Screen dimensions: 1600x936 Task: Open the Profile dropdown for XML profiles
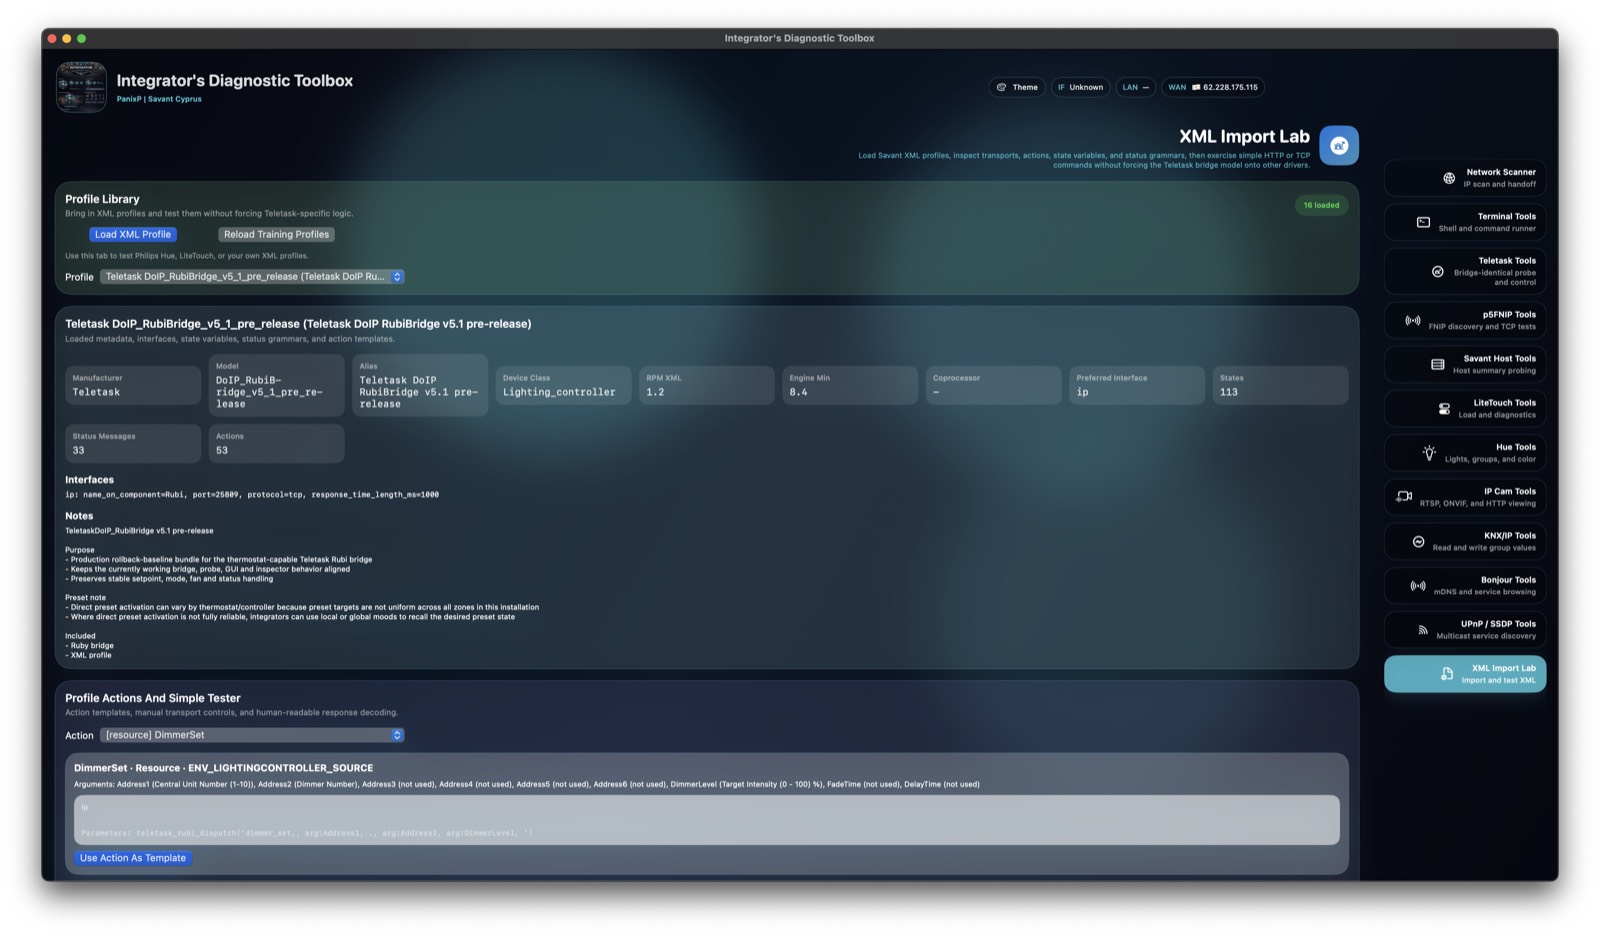pos(252,276)
